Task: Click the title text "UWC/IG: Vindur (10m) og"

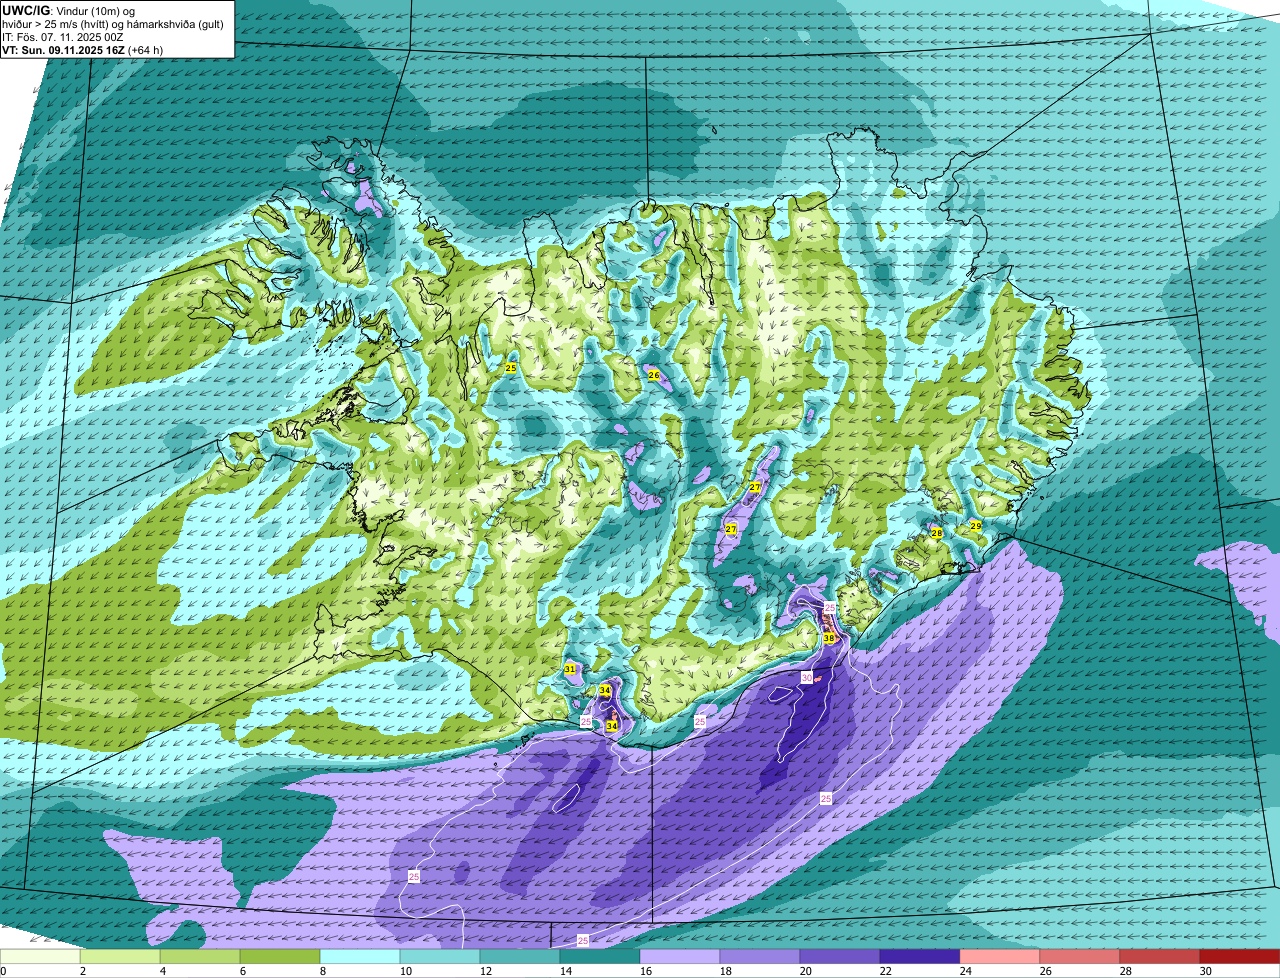Action: click(x=68, y=10)
